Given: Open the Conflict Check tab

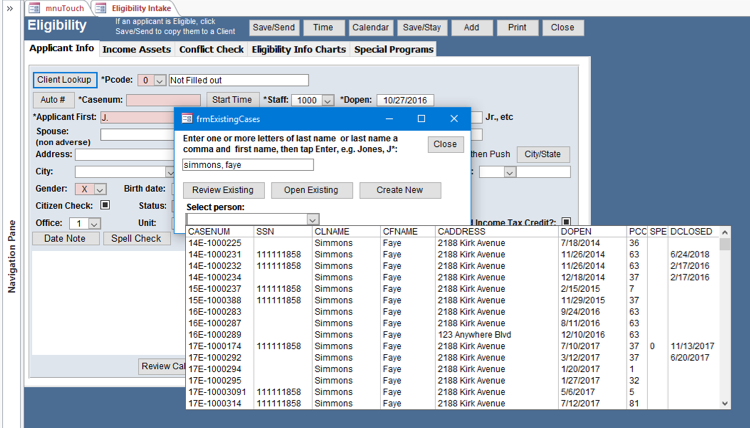Looking at the screenshot, I should coord(211,49).
